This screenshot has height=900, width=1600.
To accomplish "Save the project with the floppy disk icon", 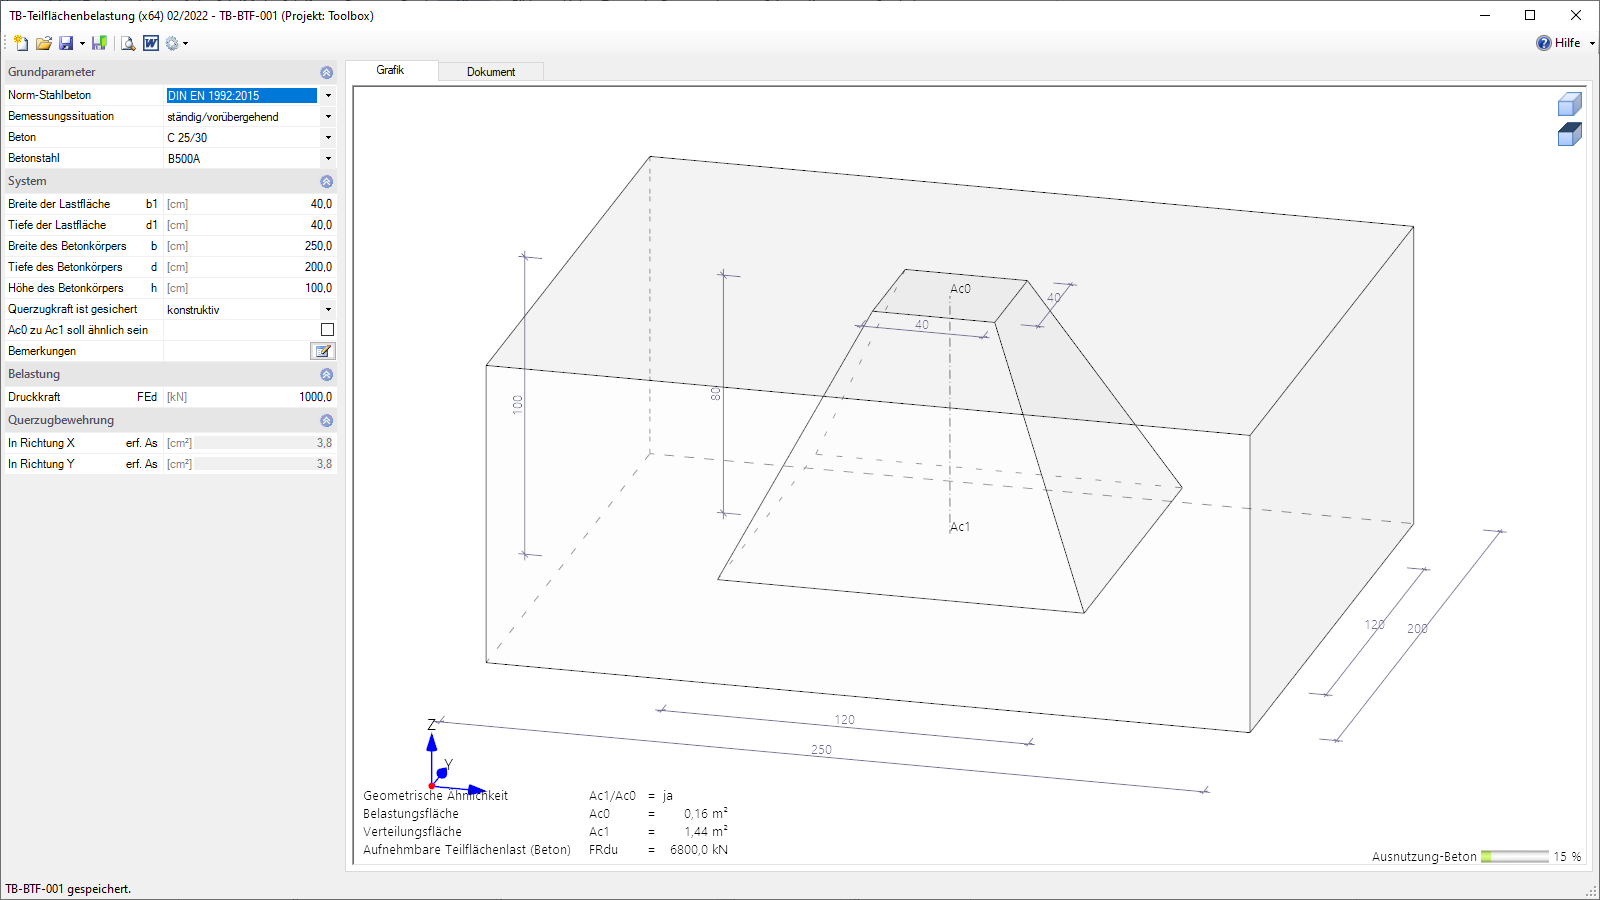I will [x=66, y=43].
